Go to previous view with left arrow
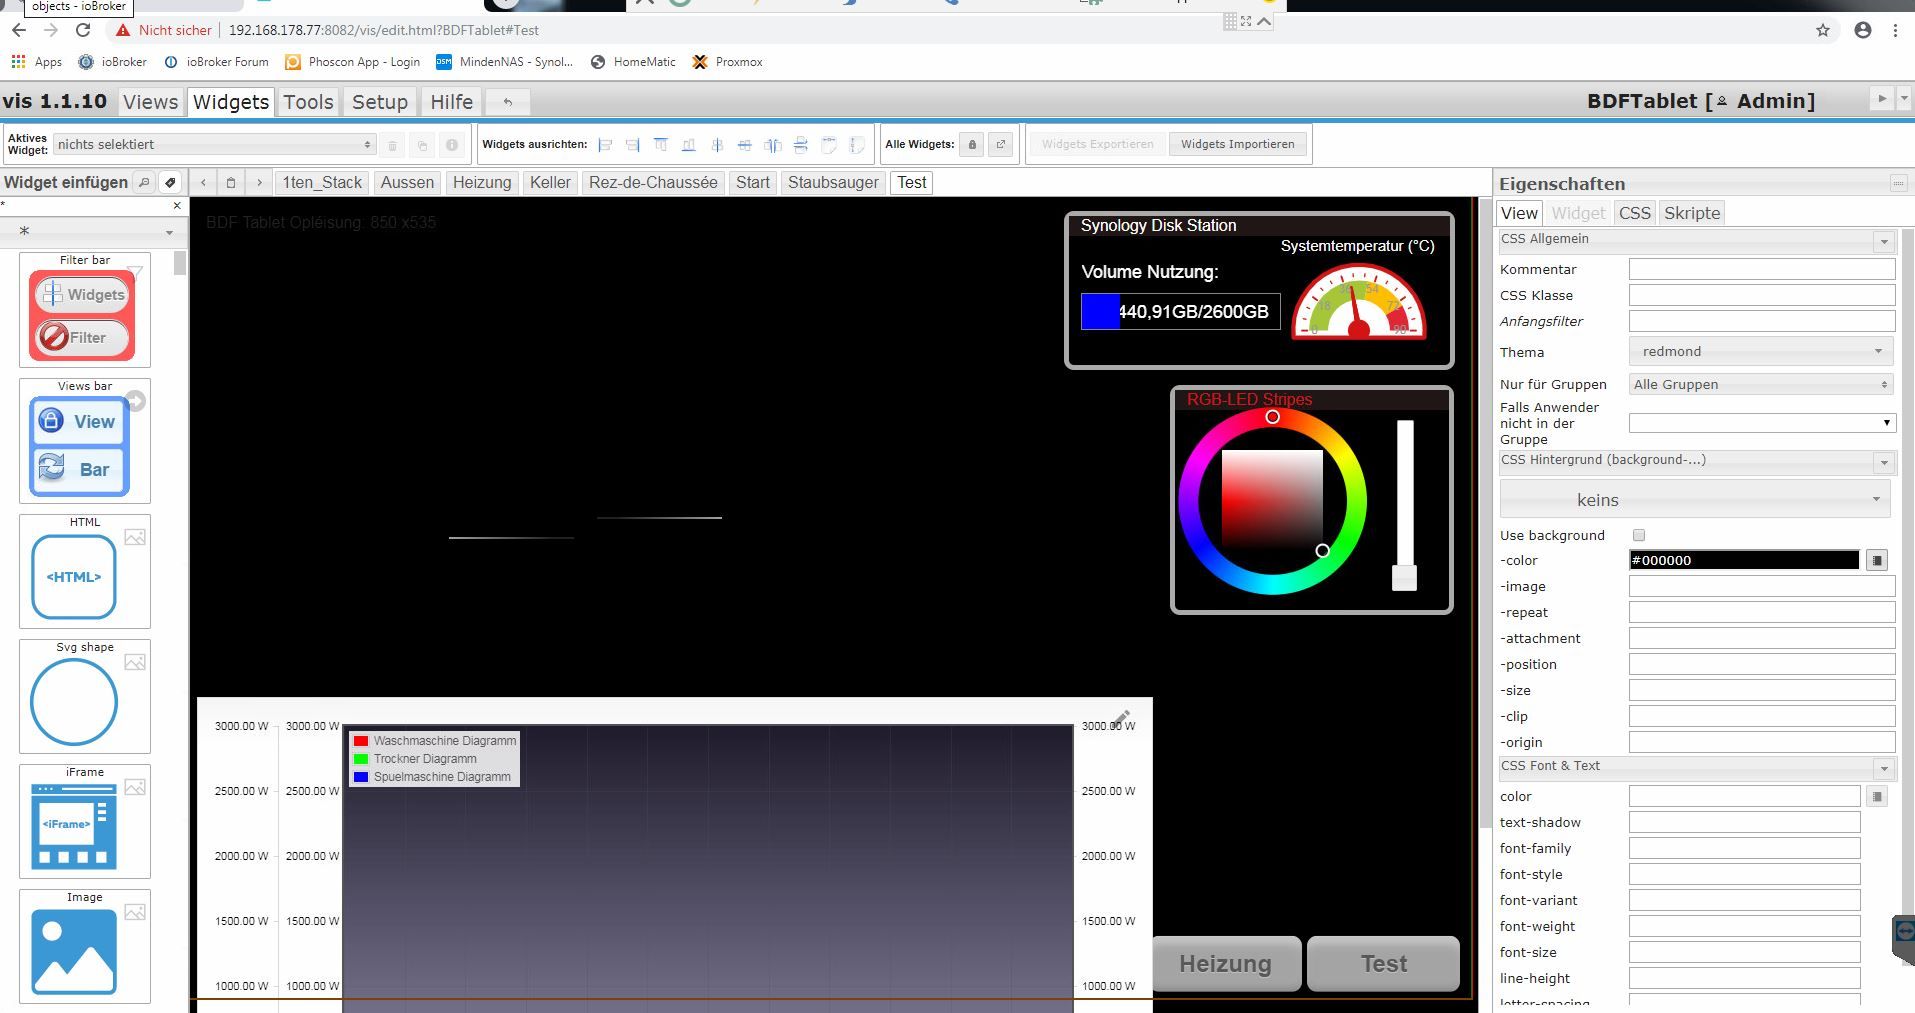The height and width of the screenshot is (1013, 1915). (x=203, y=183)
